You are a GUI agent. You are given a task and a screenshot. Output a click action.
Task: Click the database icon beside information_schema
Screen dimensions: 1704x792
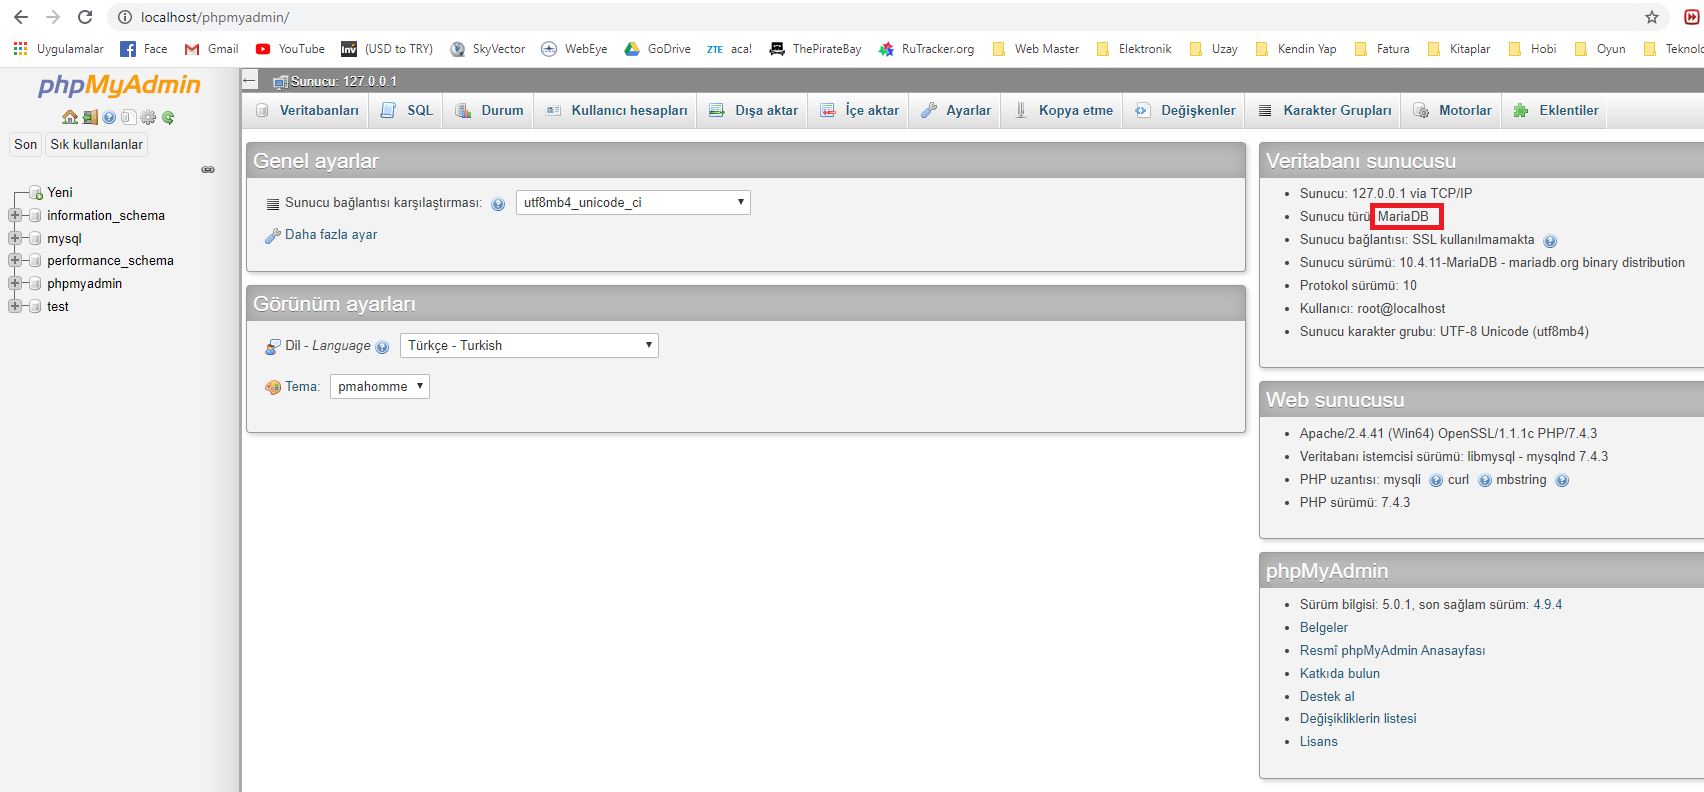click(x=36, y=215)
